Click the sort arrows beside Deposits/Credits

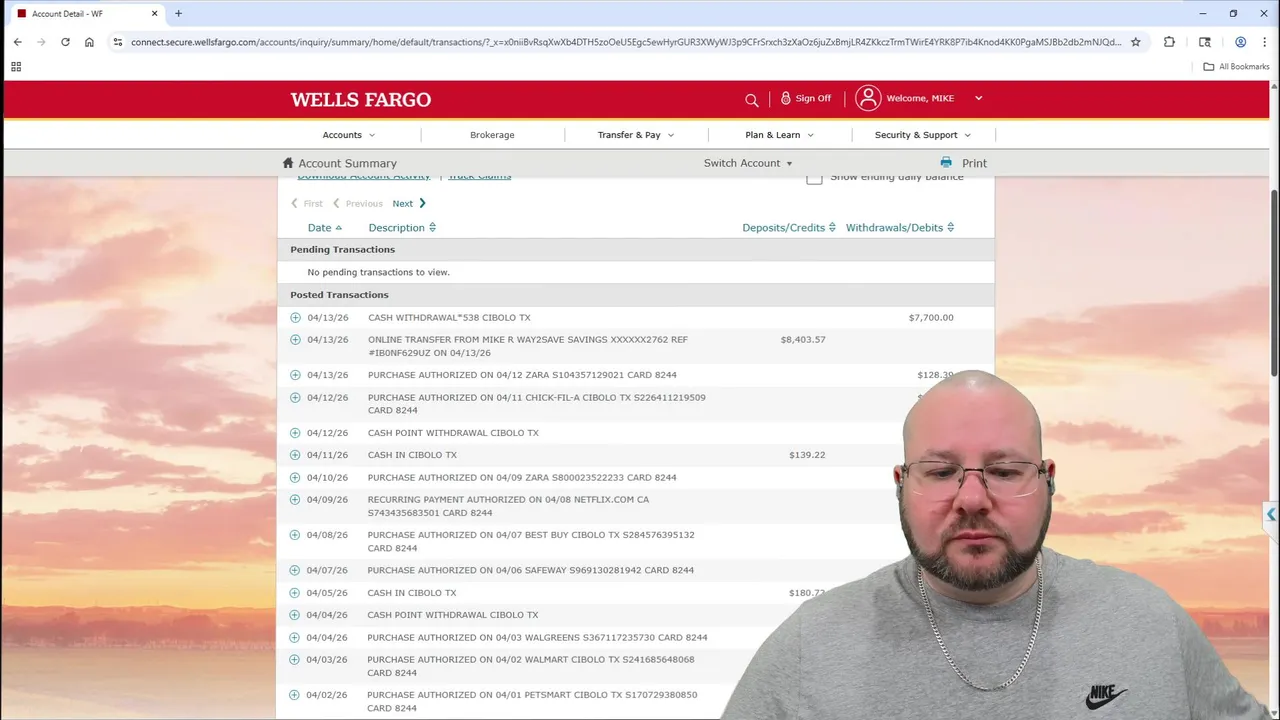coord(832,228)
